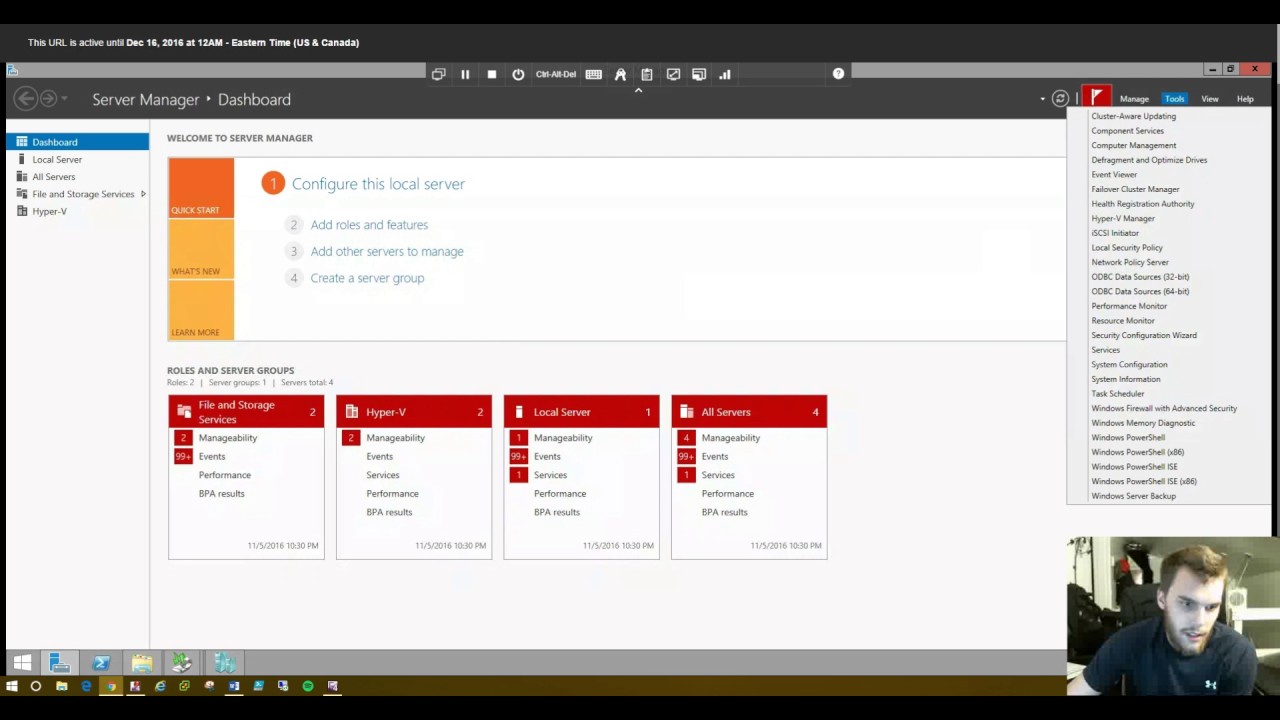The height and width of the screenshot is (720, 1280).
Task: Click the stop button in the remote console toolbar
Action: (492, 74)
